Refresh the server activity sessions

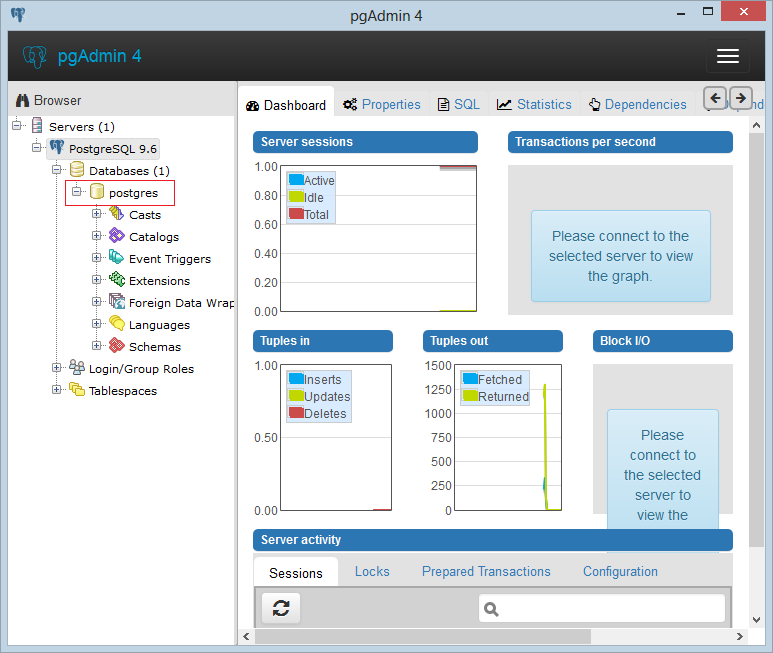[281, 608]
